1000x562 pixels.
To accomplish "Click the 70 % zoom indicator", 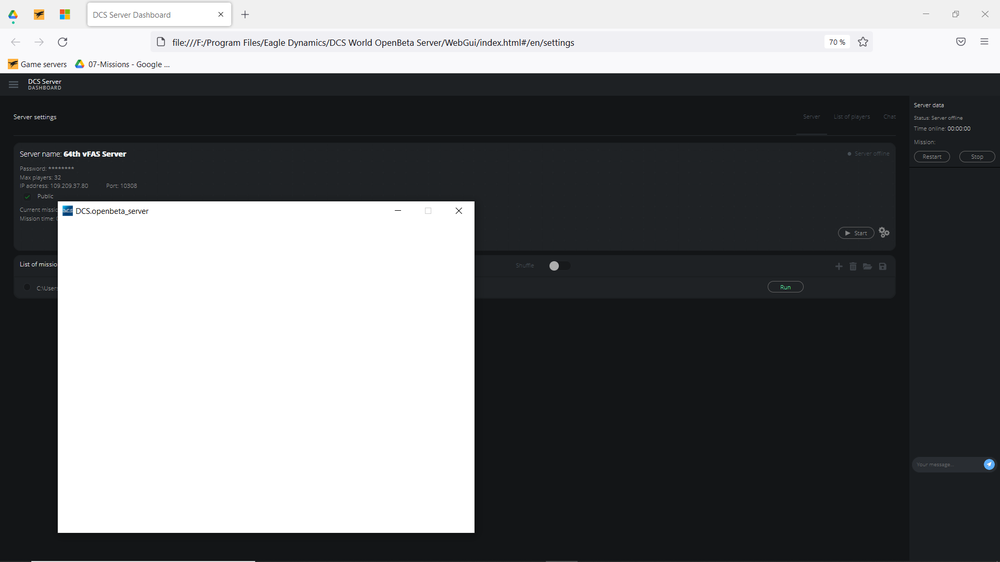I will [x=837, y=42].
